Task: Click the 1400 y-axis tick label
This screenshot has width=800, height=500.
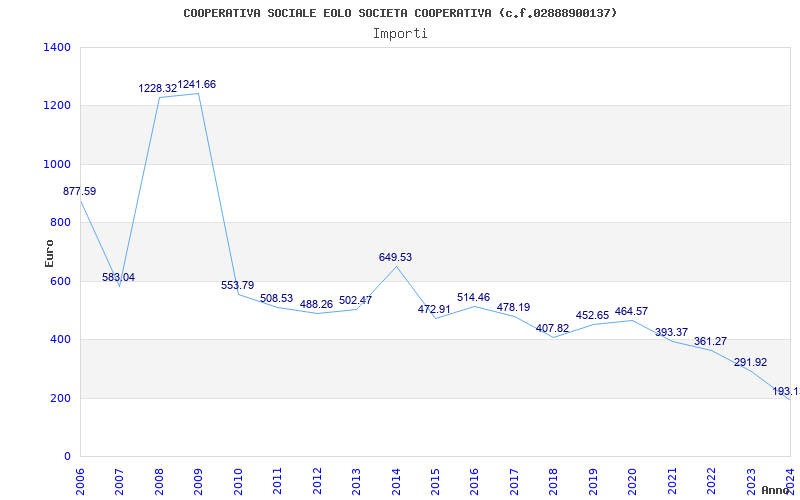Action: tap(57, 47)
